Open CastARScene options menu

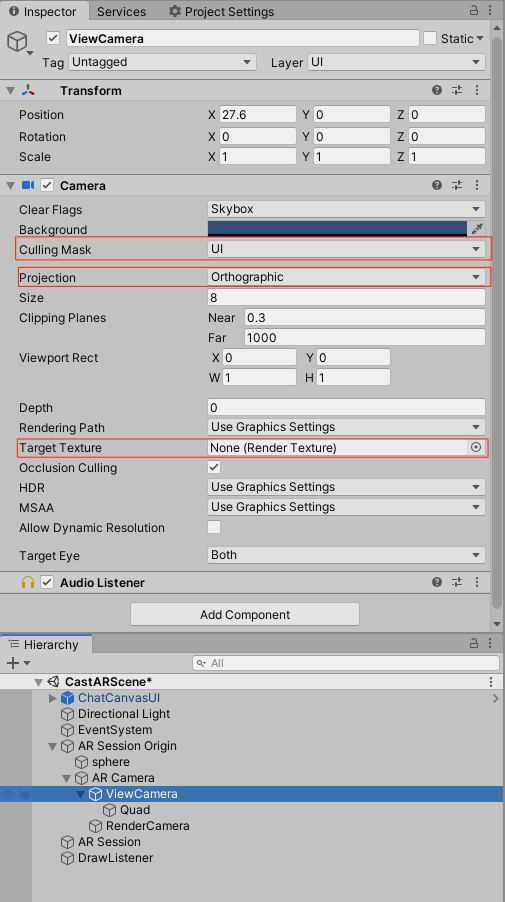point(491,682)
